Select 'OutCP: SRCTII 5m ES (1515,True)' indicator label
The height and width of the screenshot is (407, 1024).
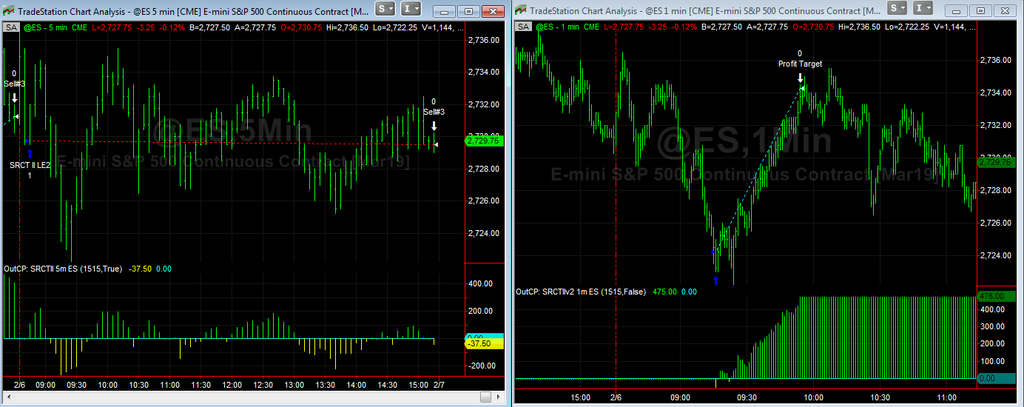63,269
